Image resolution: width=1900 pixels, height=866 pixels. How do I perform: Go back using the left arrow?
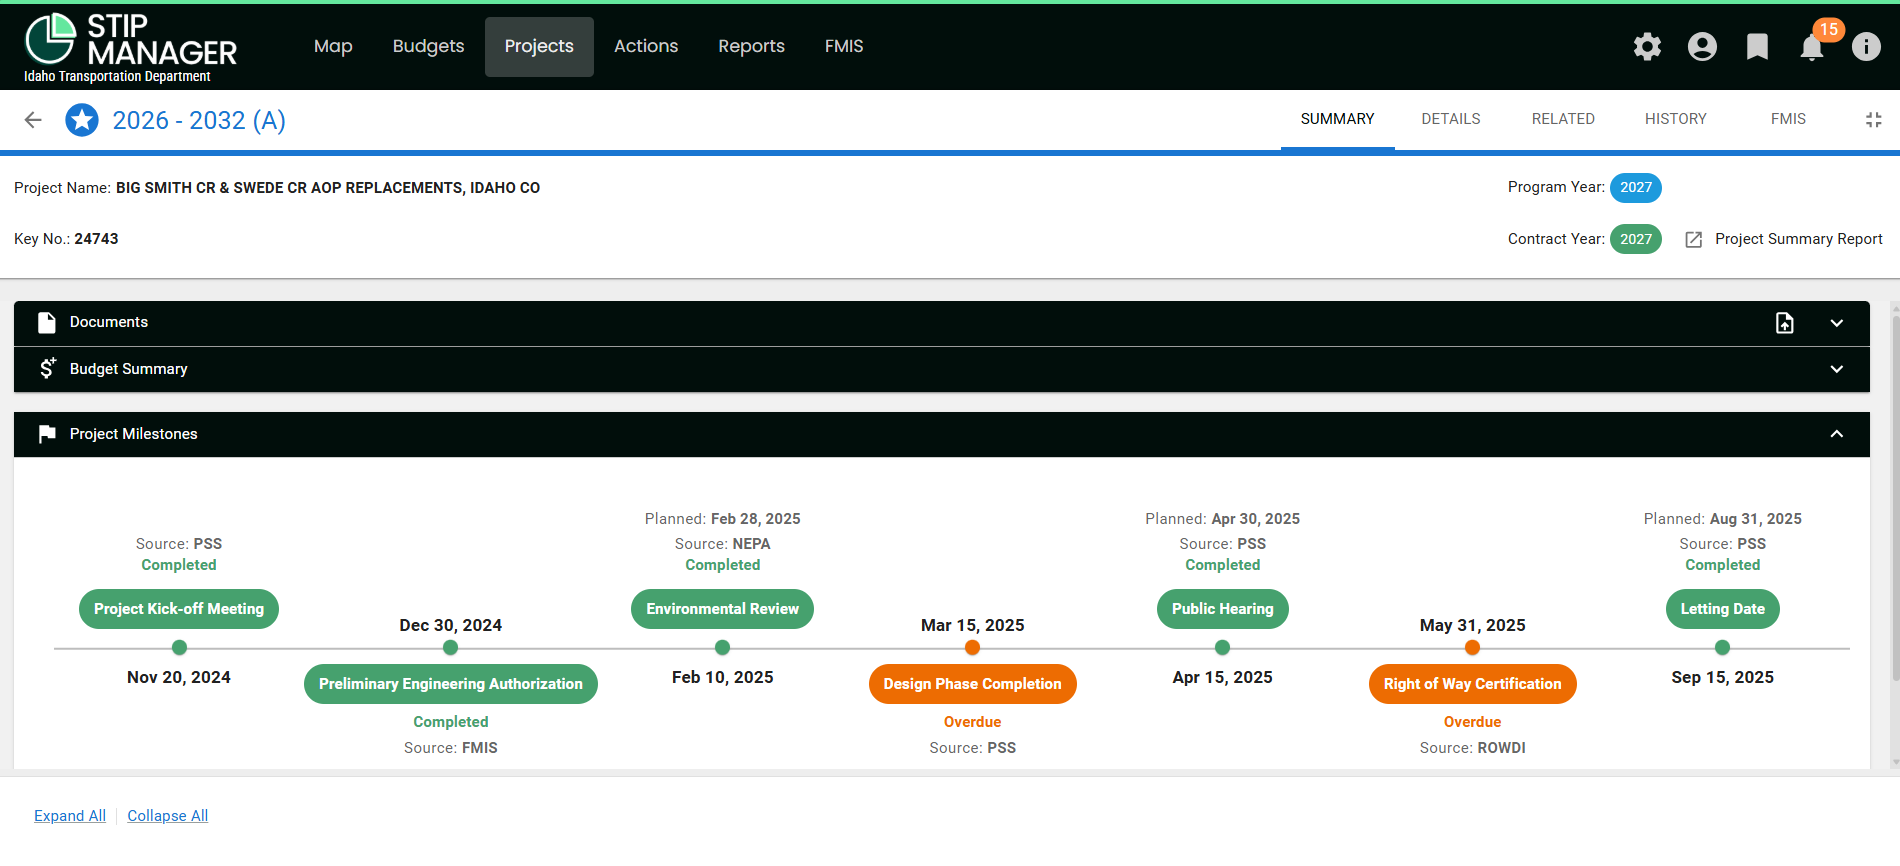tap(33, 120)
